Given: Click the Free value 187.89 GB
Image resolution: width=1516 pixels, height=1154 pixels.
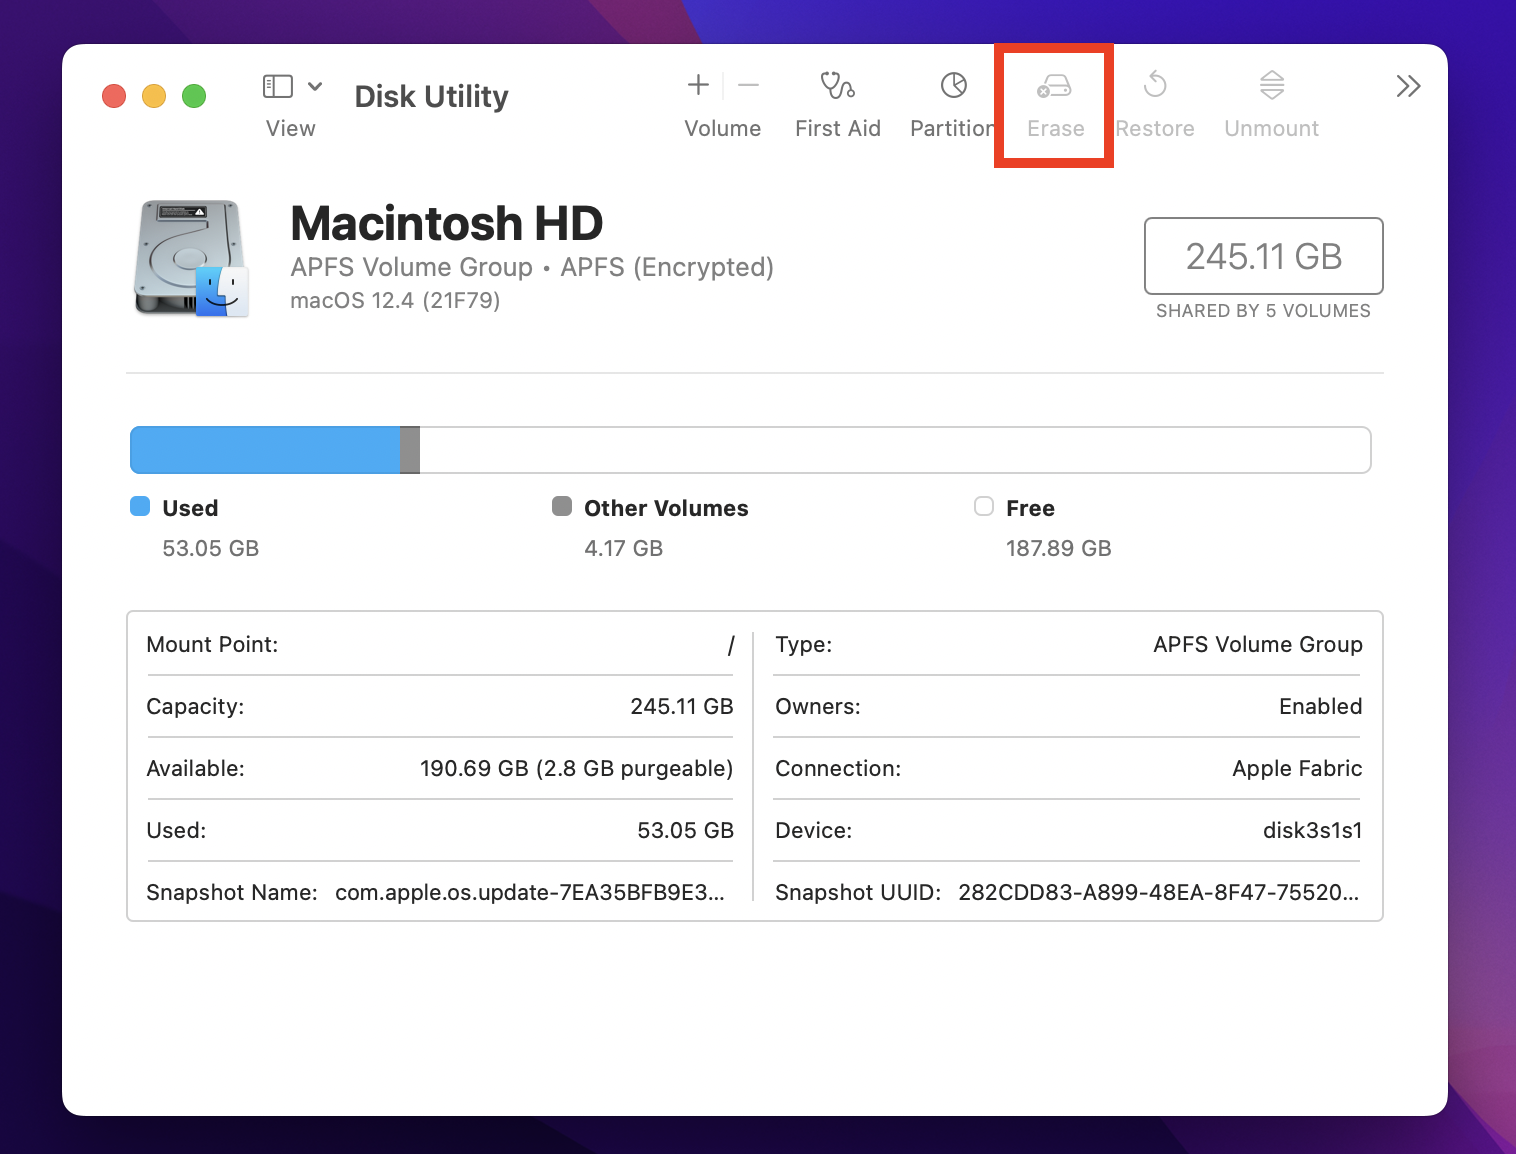Looking at the screenshot, I should coord(1059,548).
